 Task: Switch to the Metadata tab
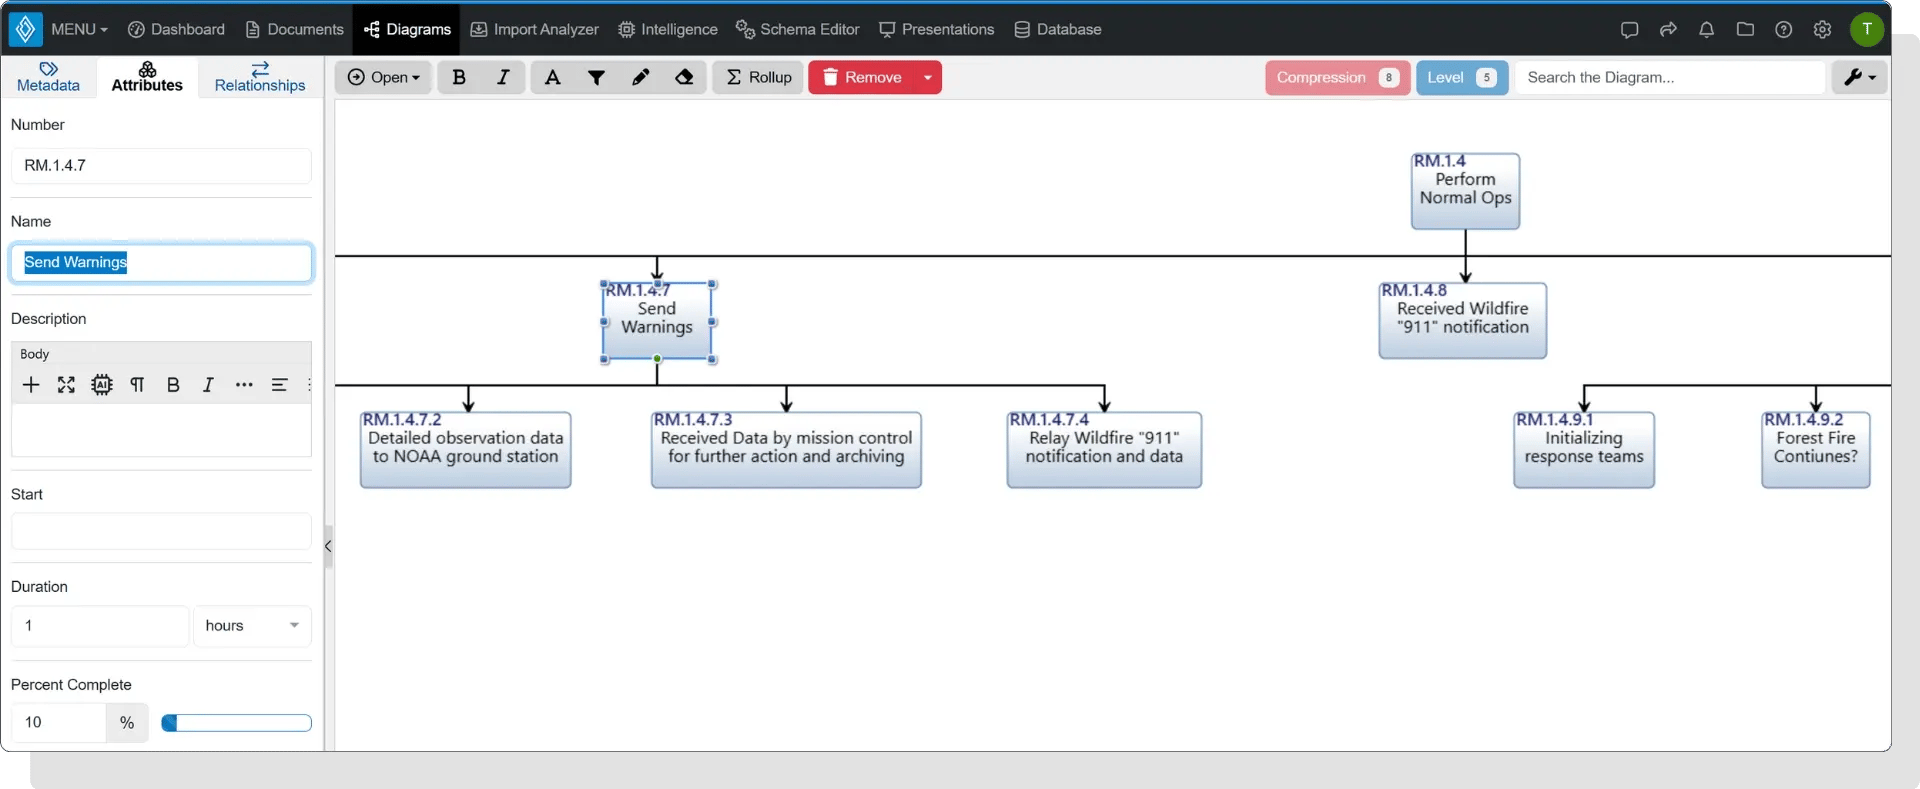click(48, 77)
